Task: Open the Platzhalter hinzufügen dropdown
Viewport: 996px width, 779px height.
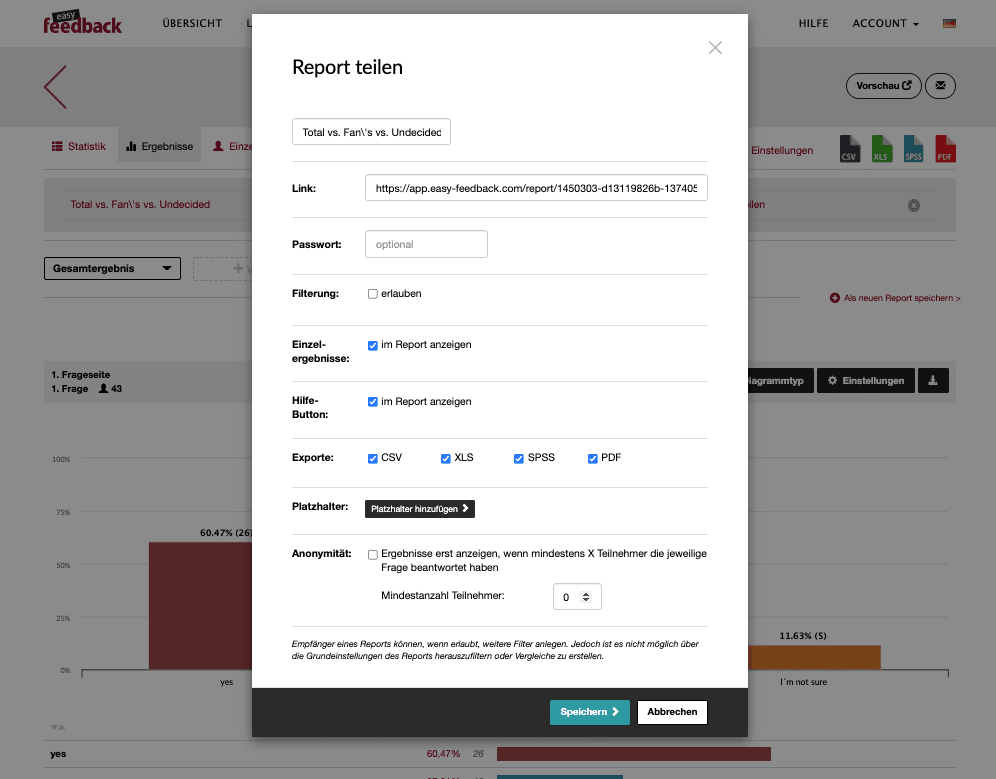Action: [419, 508]
